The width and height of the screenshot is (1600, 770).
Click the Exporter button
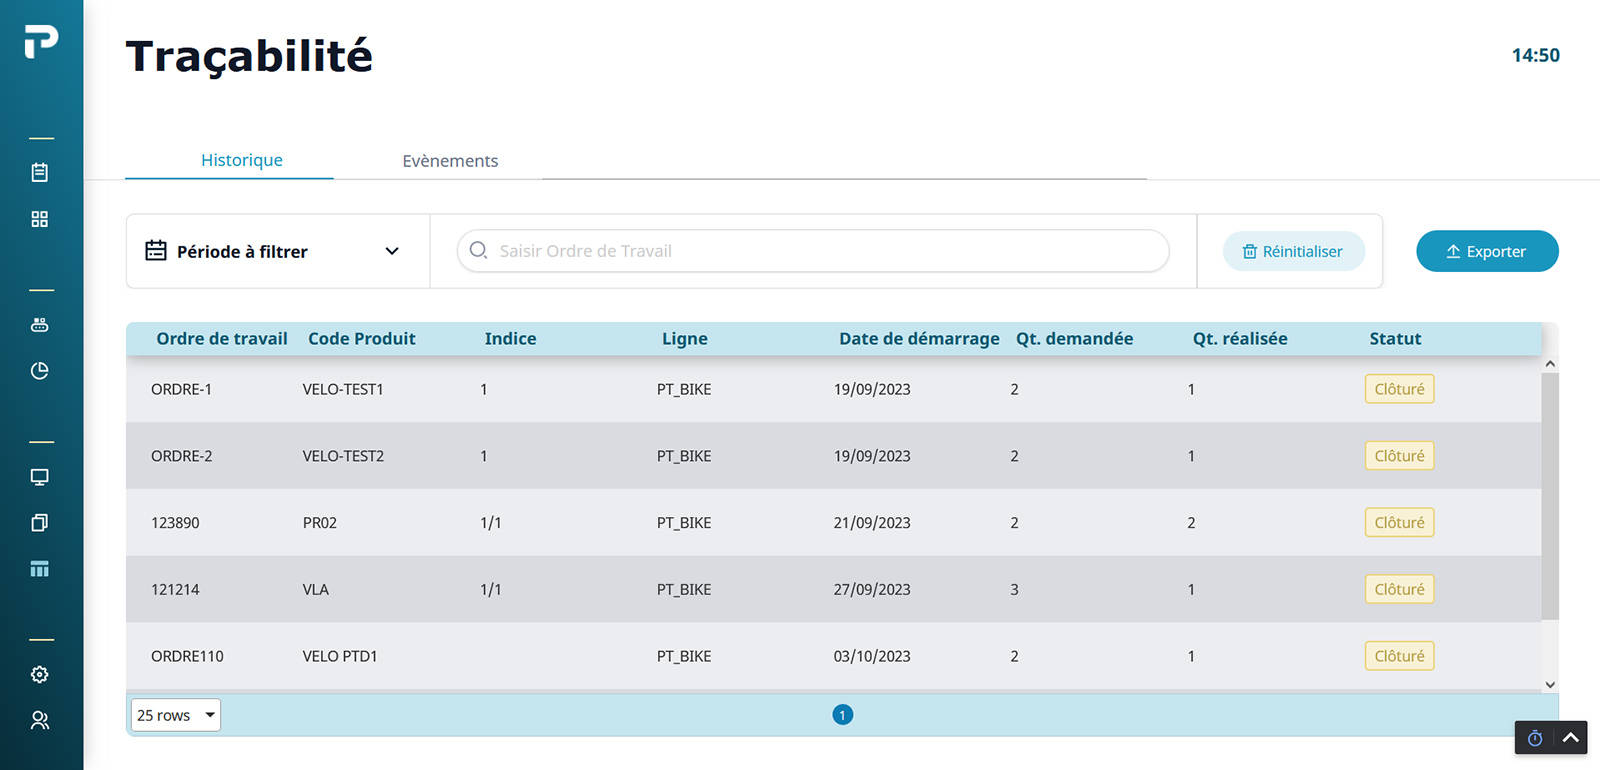(1487, 251)
